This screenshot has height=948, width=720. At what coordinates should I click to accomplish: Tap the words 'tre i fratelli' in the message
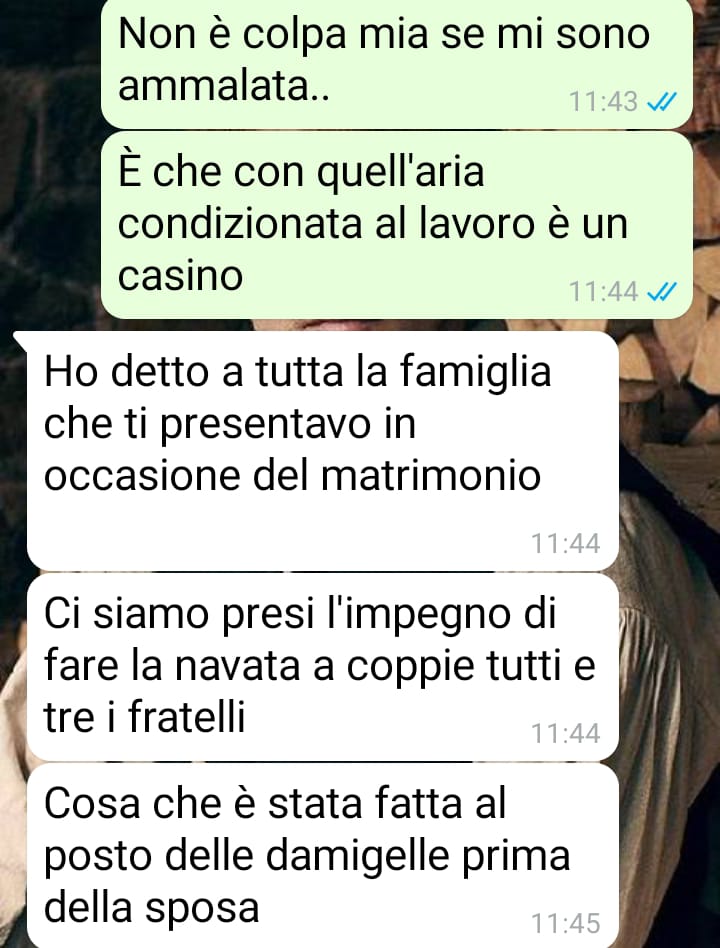[144, 718]
